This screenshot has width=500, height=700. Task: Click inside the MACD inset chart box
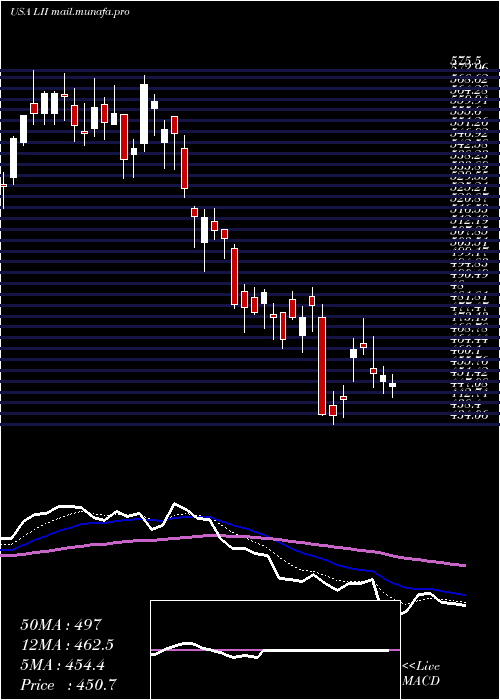(x=275, y=650)
